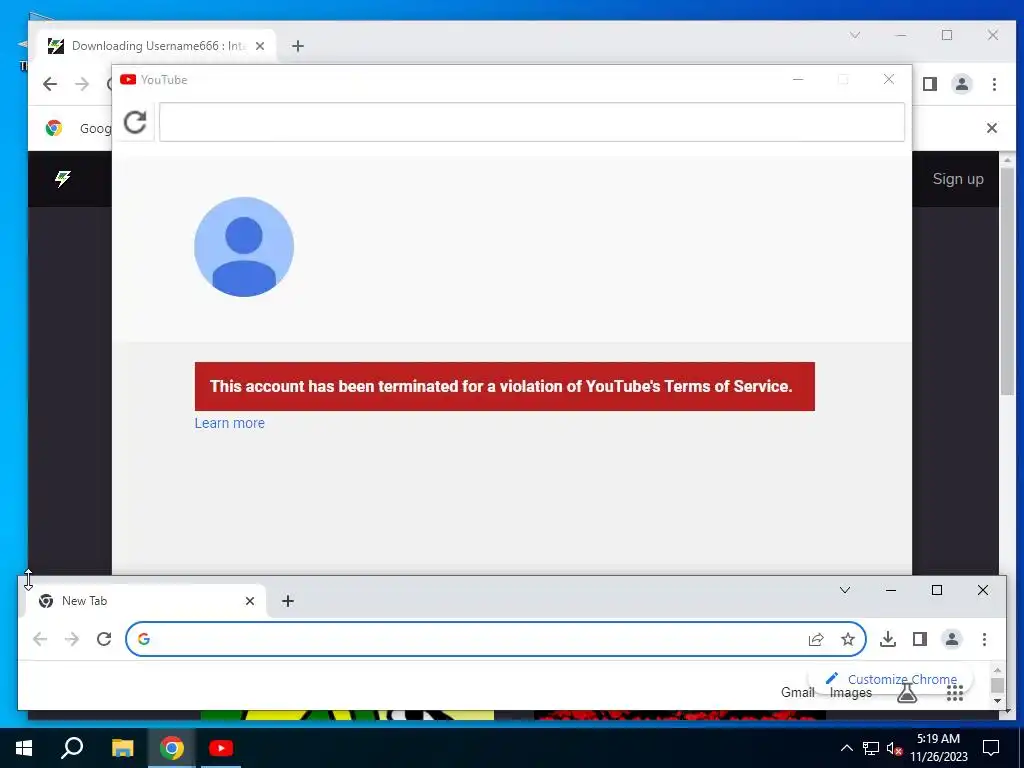Dismiss the Google Chrome infobar

click(x=991, y=128)
